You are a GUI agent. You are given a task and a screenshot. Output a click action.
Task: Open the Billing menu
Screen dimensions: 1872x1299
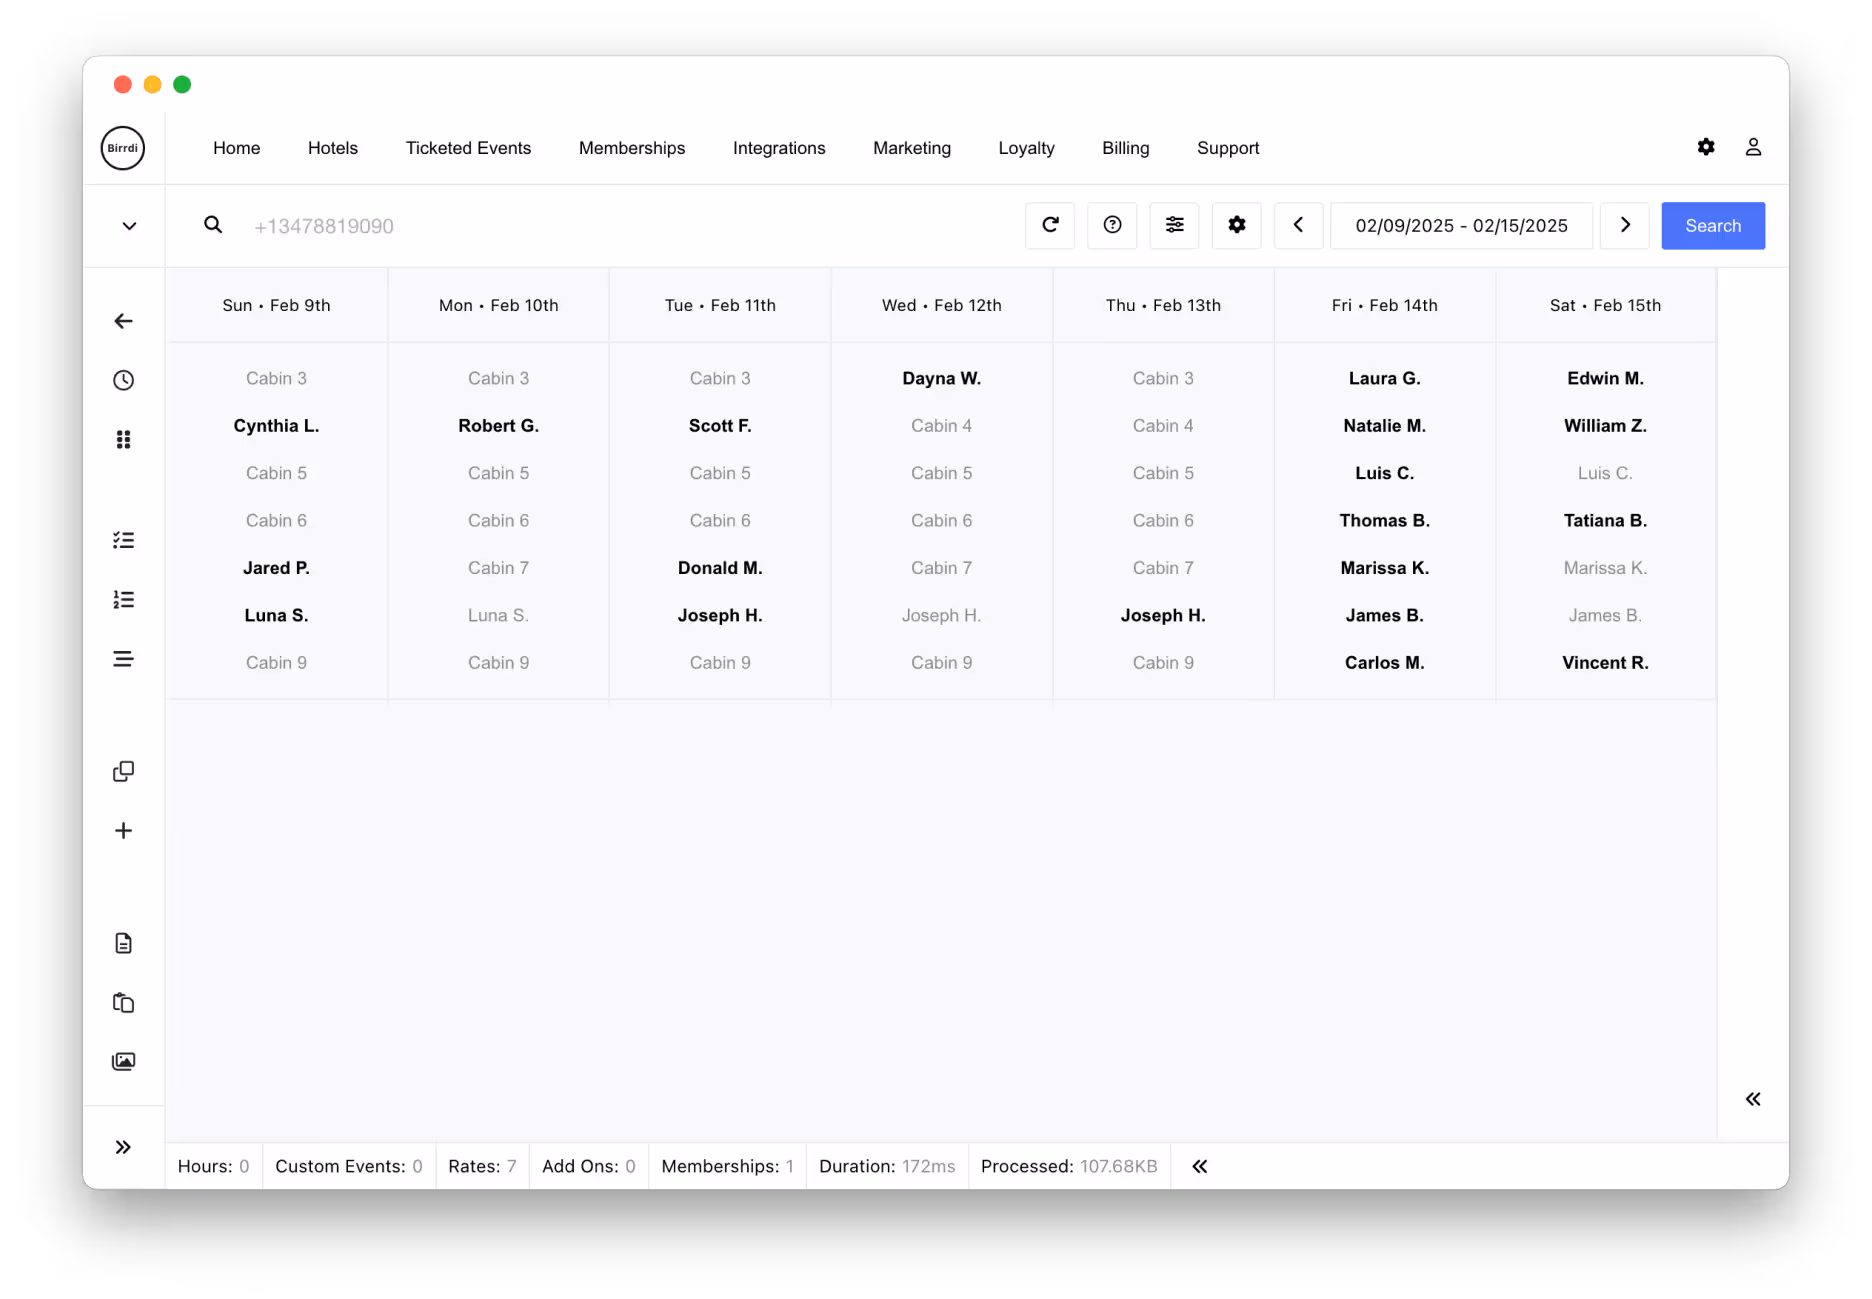coord(1125,148)
